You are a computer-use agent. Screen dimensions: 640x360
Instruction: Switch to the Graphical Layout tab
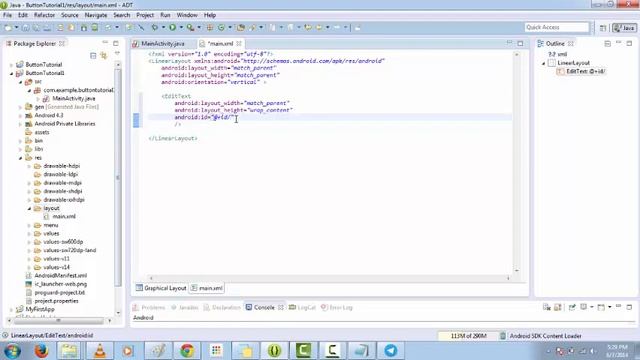pos(161,288)
